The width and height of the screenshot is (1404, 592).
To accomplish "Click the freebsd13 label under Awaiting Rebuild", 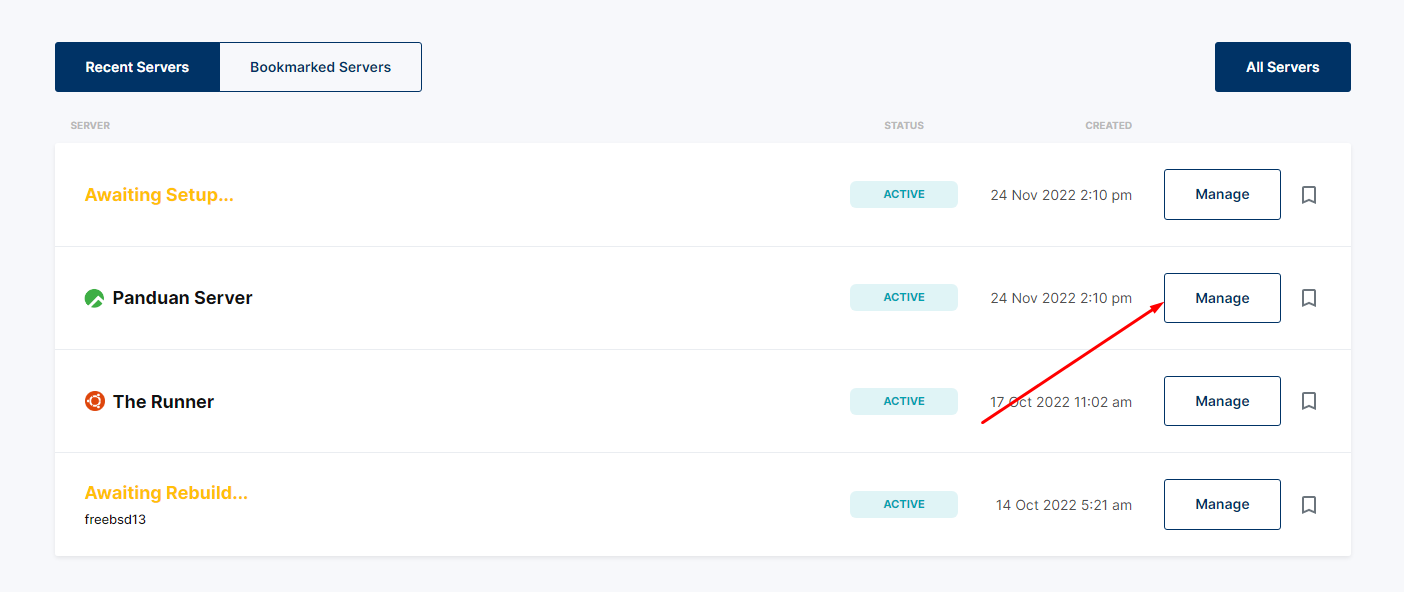I will (115, 519).
